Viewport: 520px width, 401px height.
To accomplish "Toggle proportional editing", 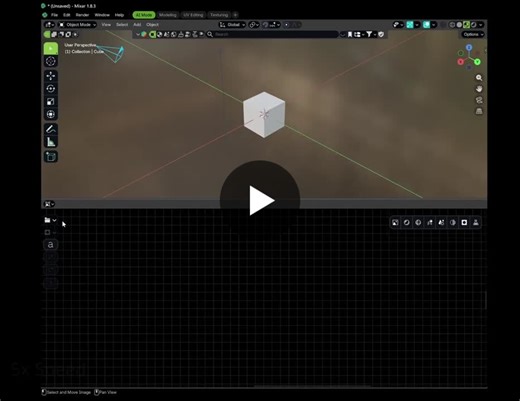I will point(286,25).
